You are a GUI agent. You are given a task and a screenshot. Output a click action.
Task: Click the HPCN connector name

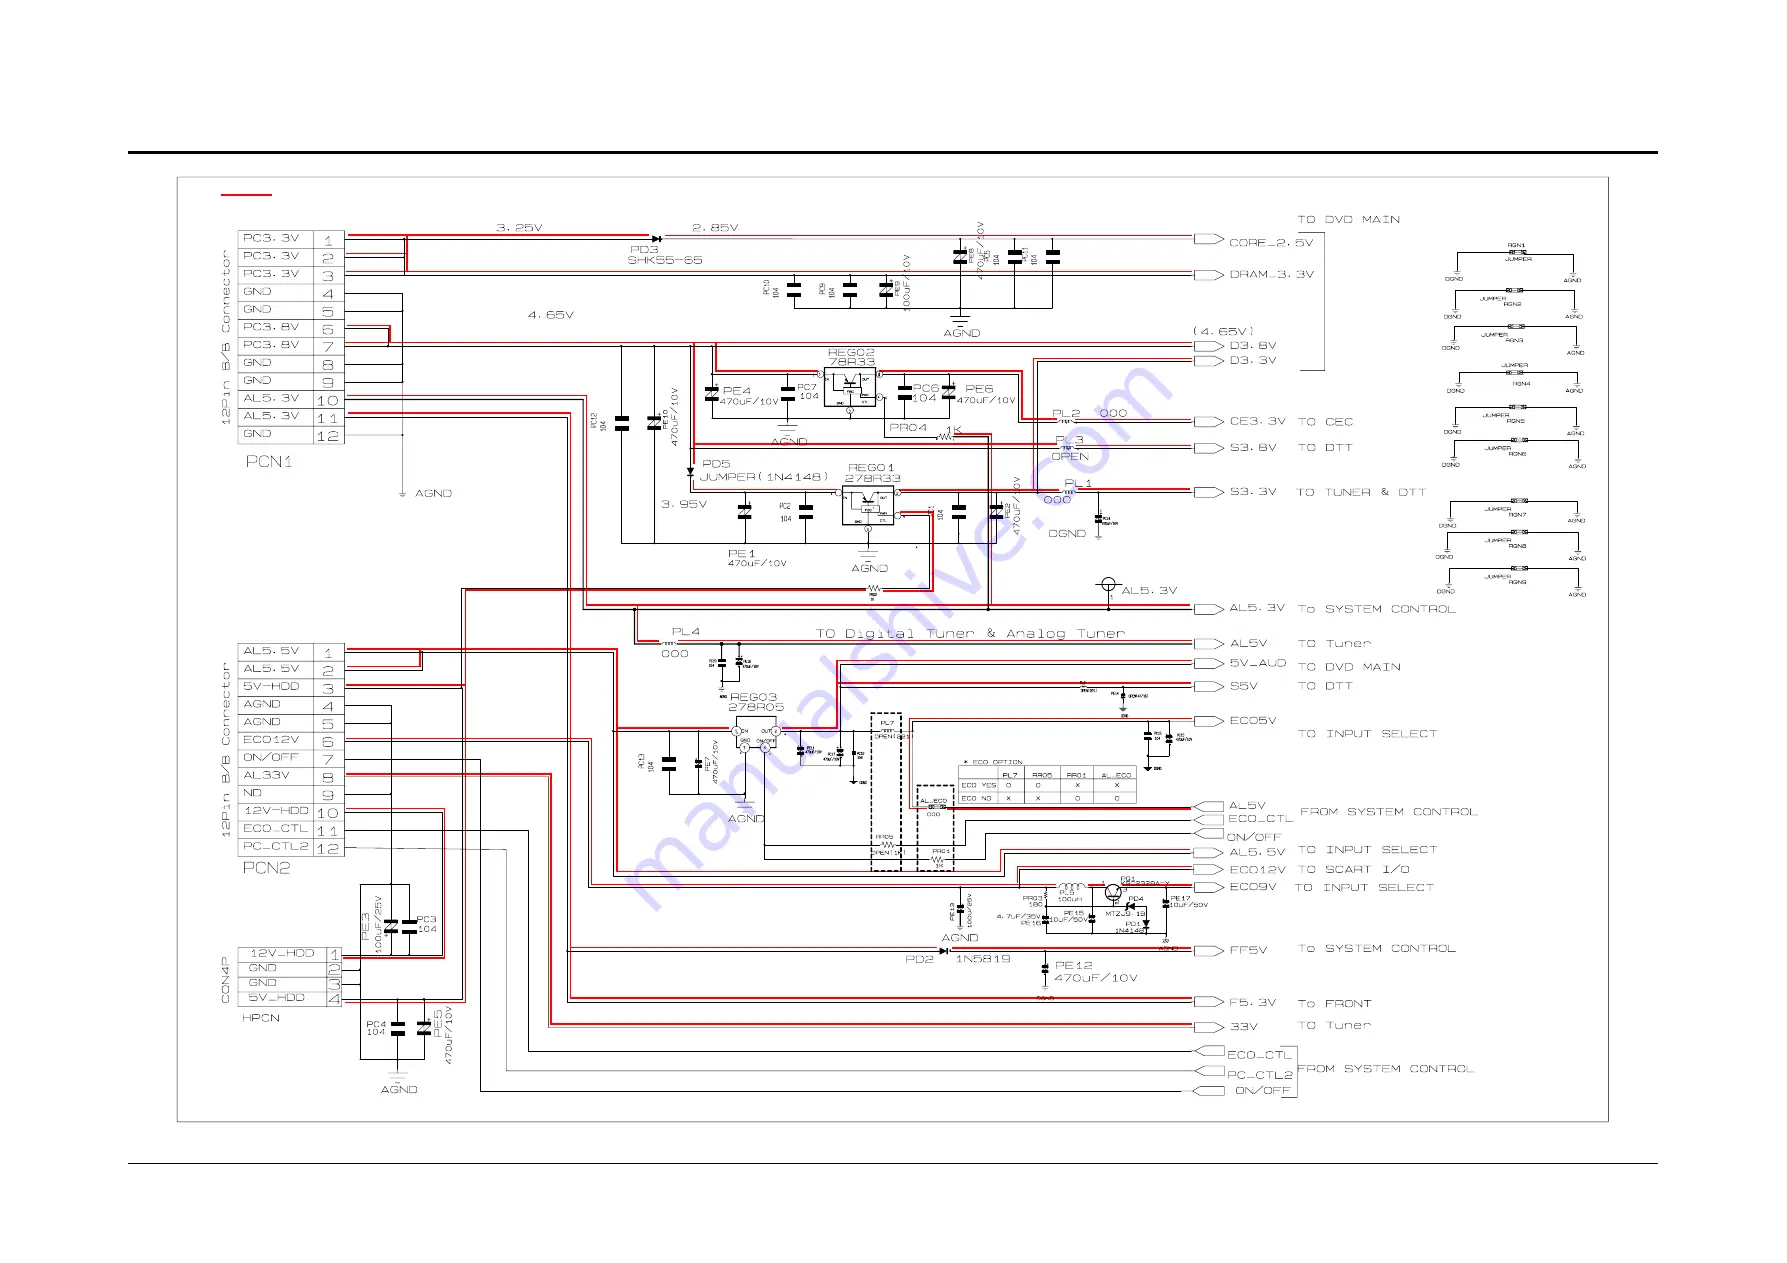point(260,1018)
